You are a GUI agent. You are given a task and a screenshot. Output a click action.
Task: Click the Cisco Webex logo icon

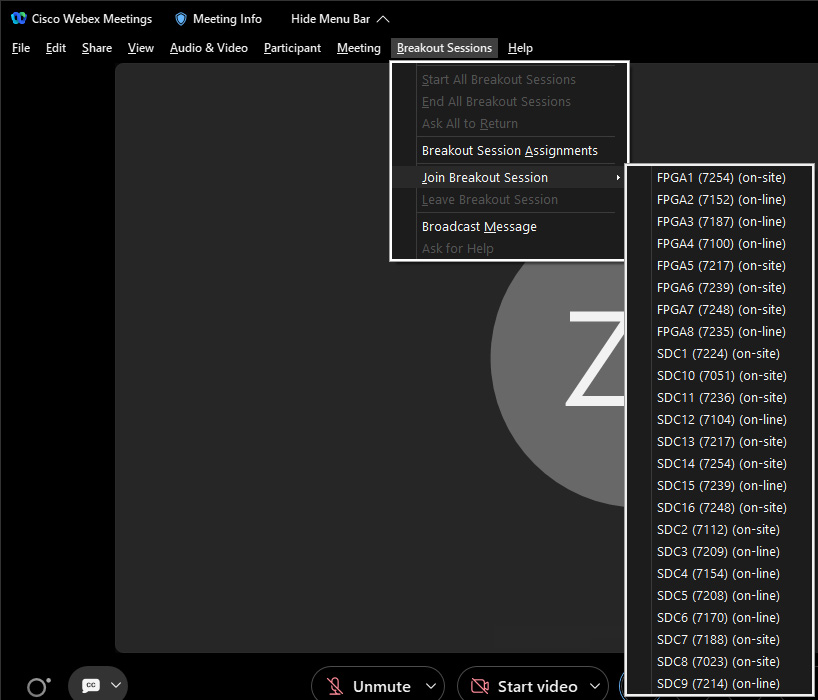point(18,19)
